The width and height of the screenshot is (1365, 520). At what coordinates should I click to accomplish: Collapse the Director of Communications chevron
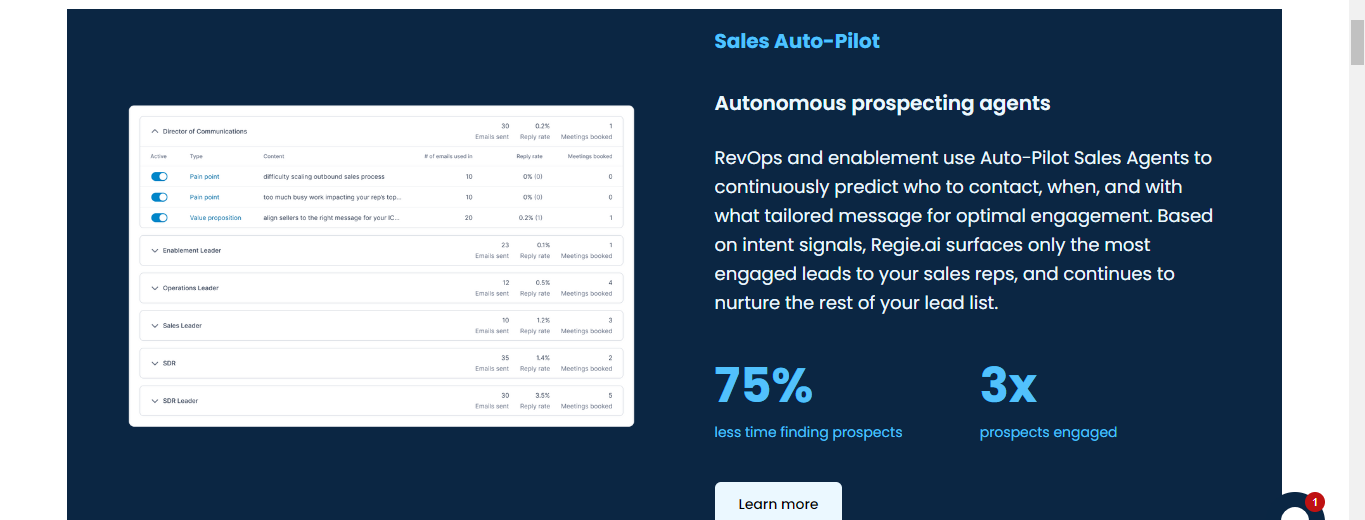click(155, 131)
